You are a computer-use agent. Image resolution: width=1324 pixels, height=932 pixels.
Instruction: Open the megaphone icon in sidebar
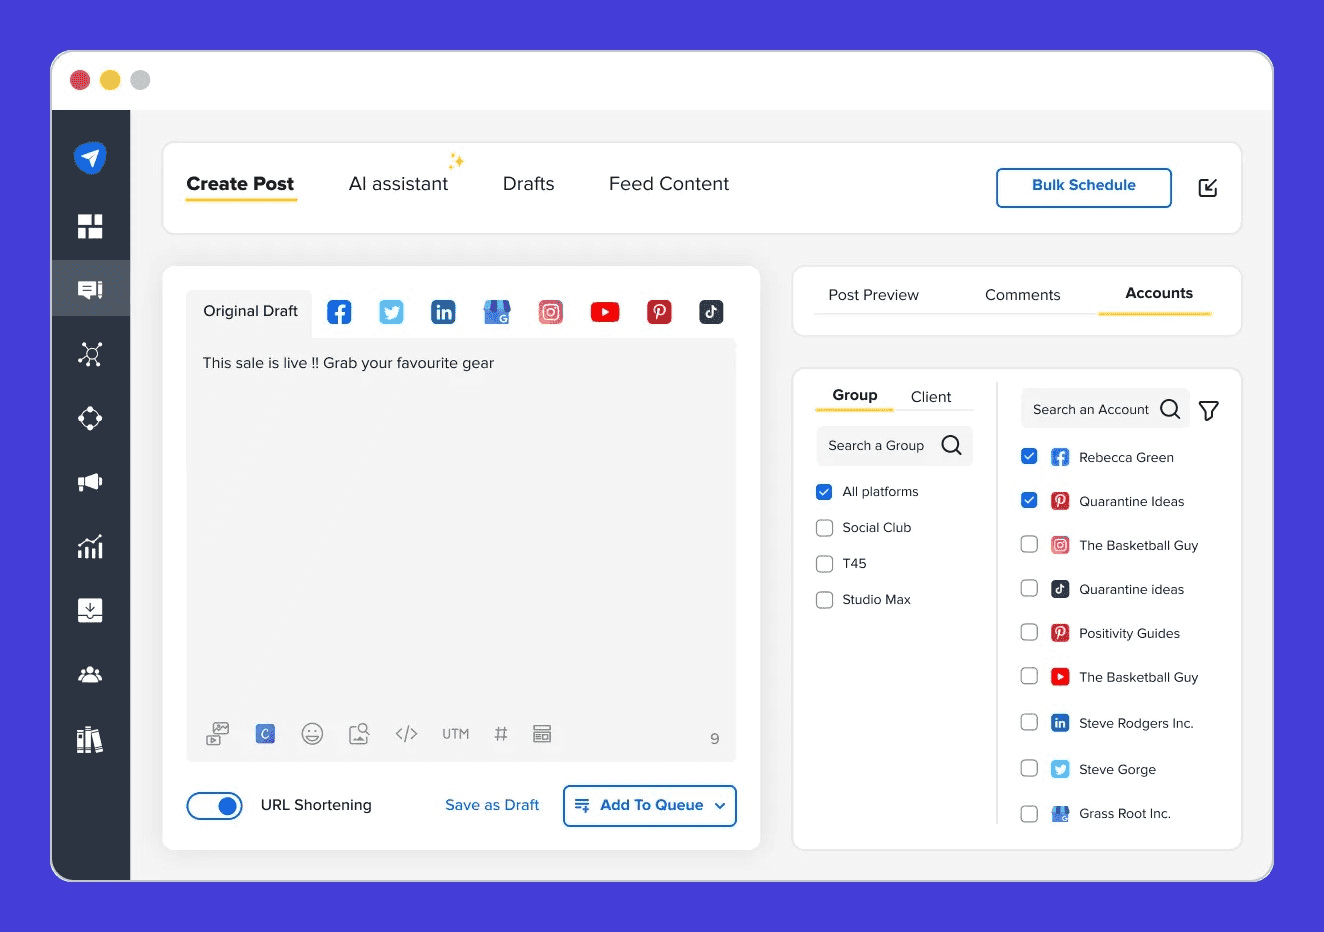point(90,482)
